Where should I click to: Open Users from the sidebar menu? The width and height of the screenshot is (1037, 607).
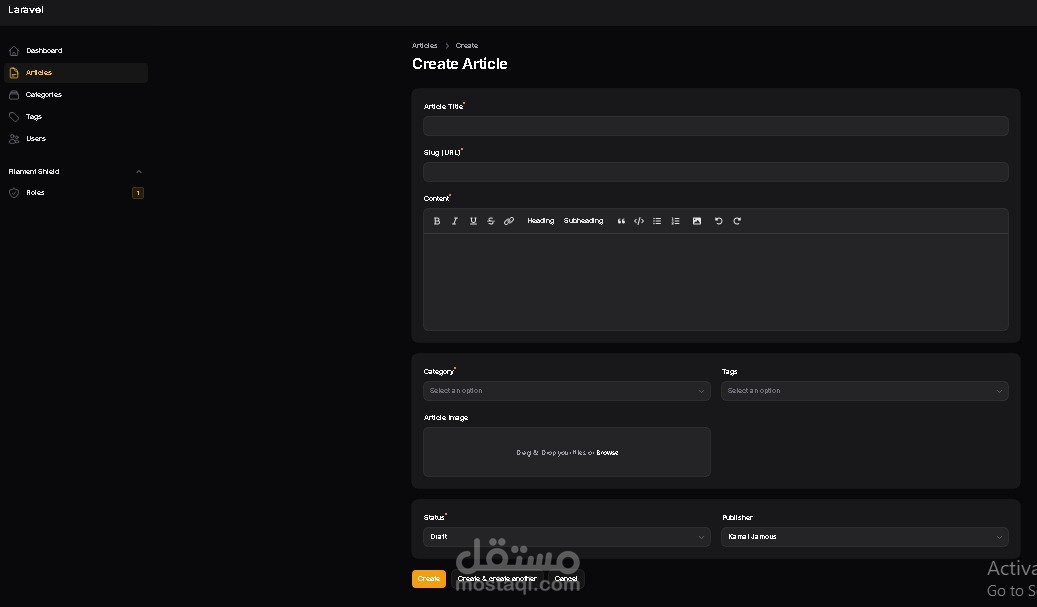tap(76, 139)
